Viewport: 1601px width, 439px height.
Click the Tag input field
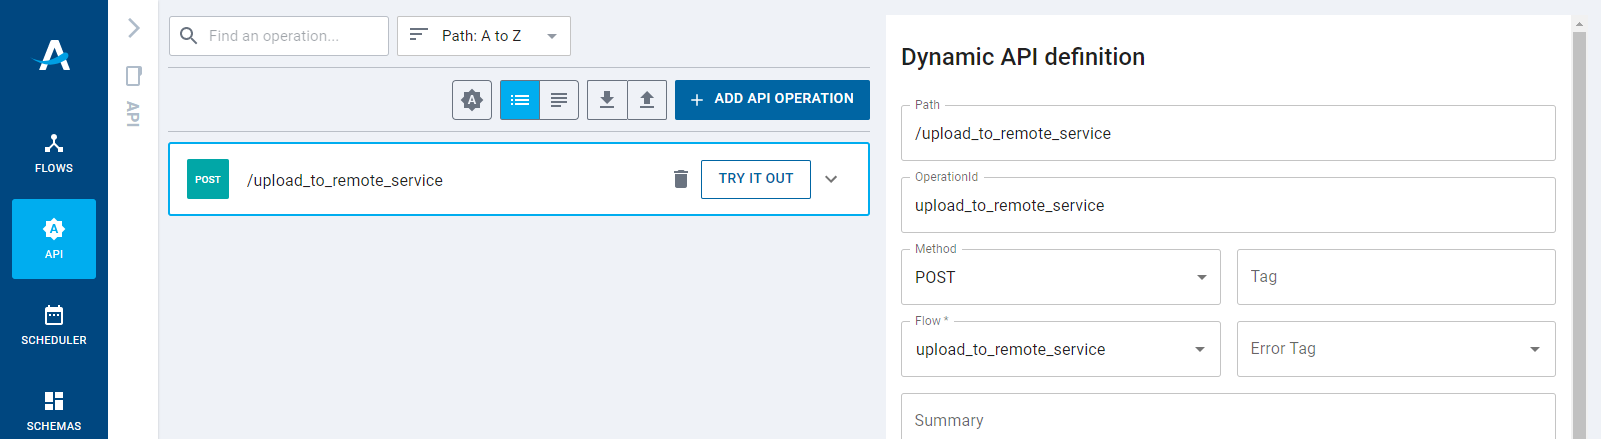(x=1396, y=277)
